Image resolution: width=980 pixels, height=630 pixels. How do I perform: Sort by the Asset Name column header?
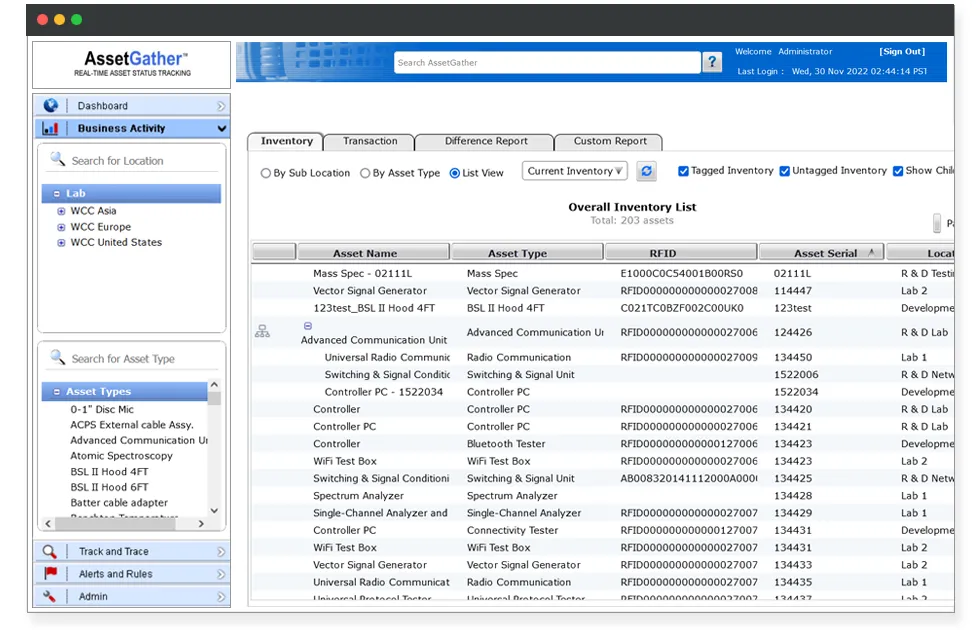pyautogui.click(x=373, y=252)
